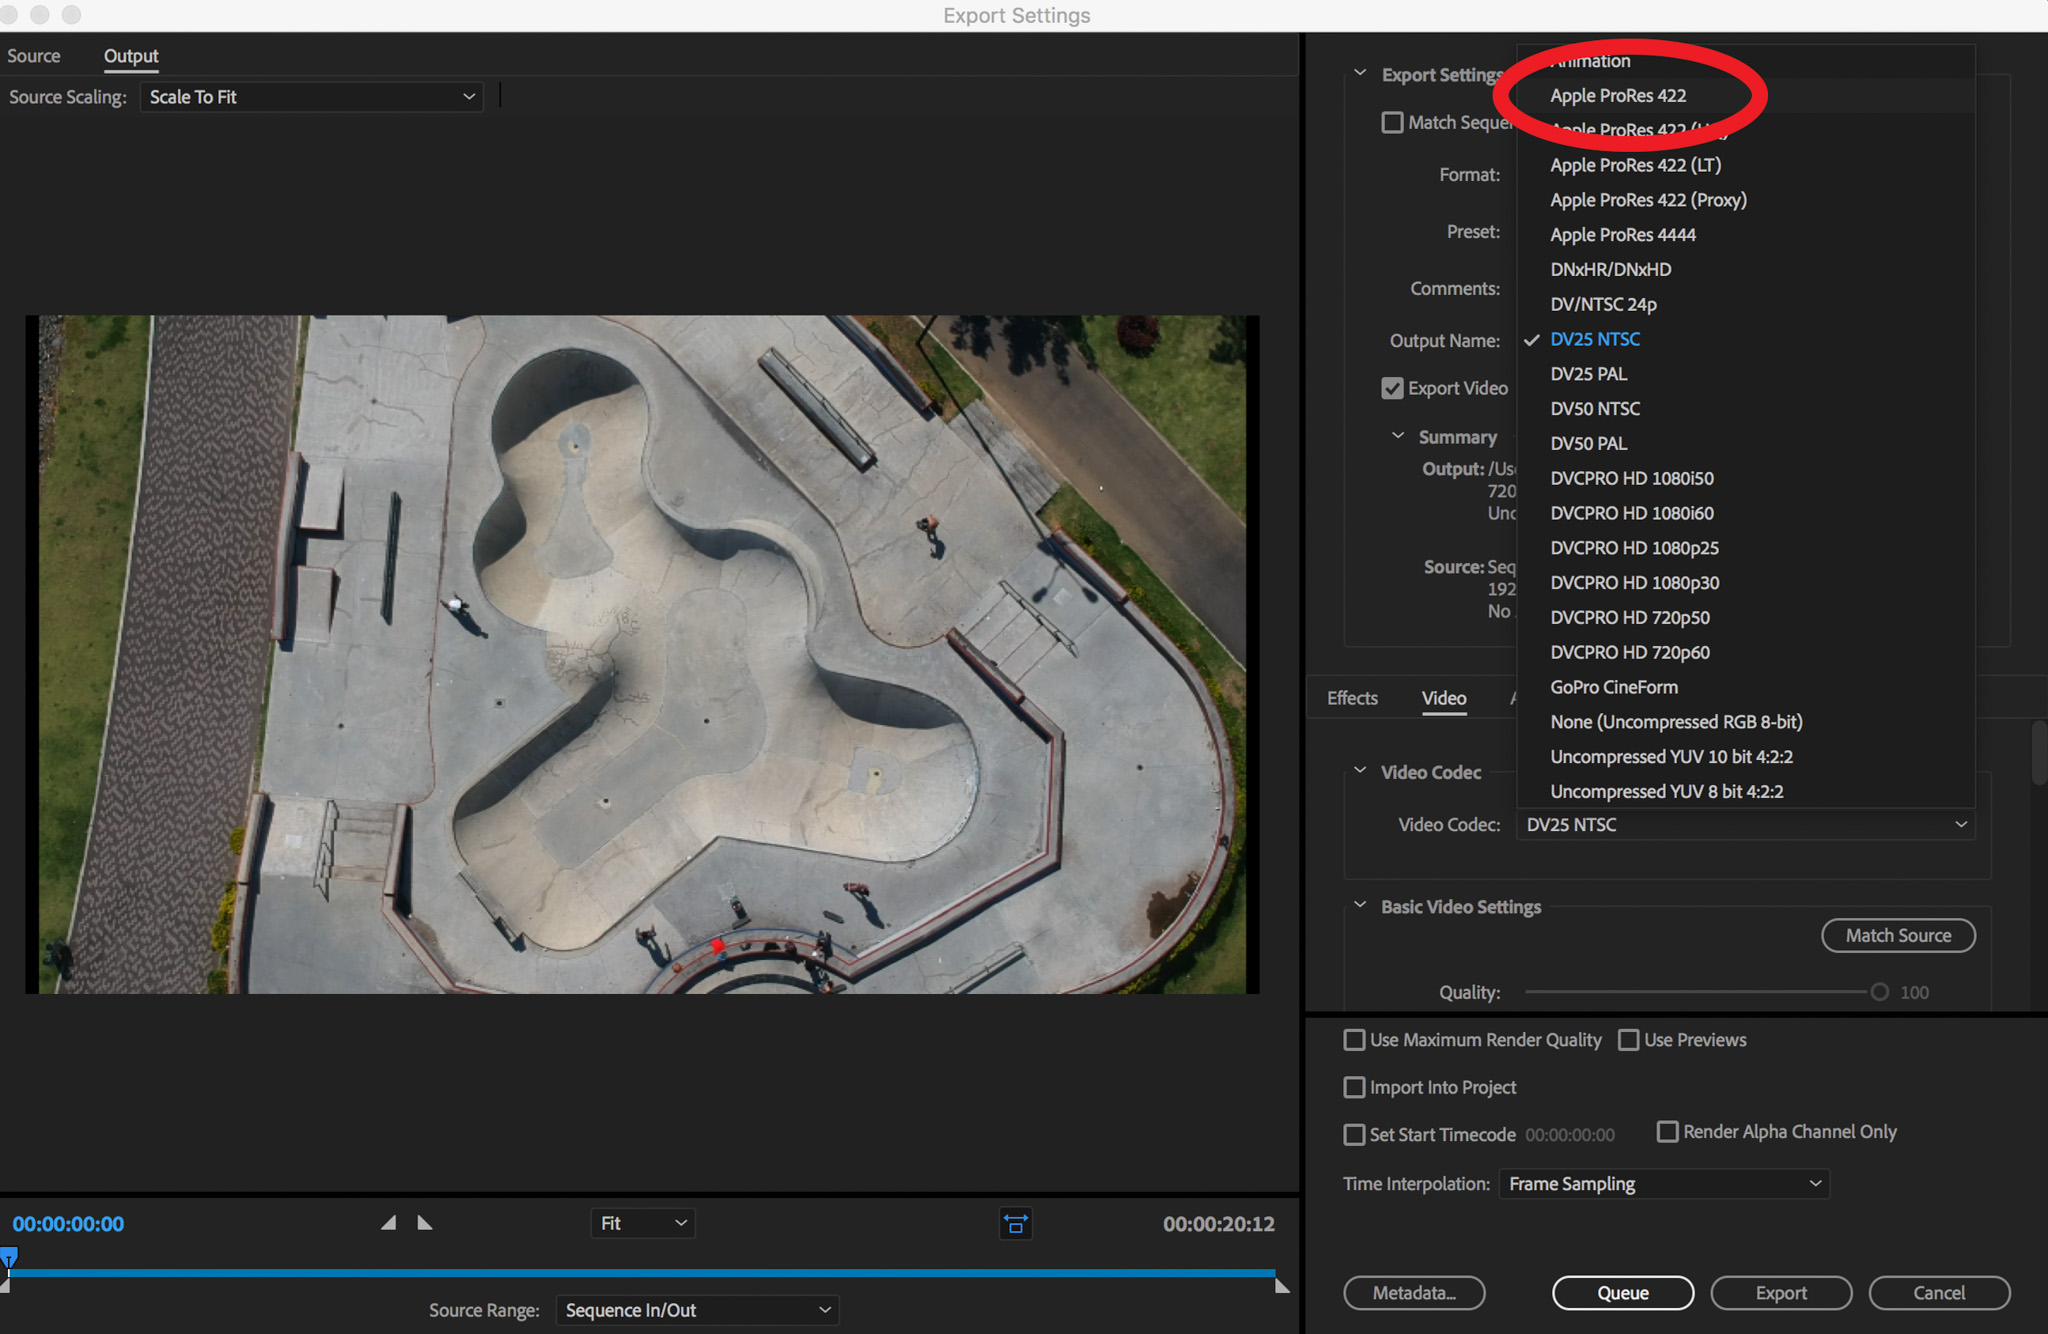Toggle Render Alpha Channel Only
This screenshot has height=1334, width=2048.
[x=1667, y=1131]
